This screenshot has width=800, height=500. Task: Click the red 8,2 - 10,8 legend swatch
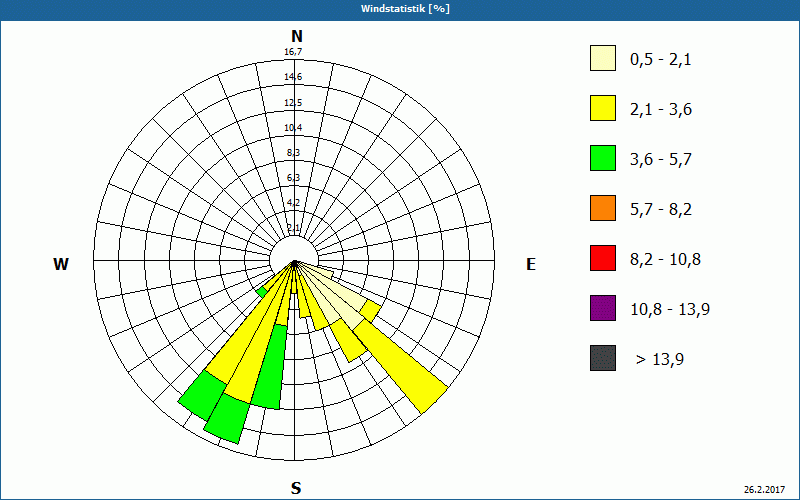pos(603,258)
